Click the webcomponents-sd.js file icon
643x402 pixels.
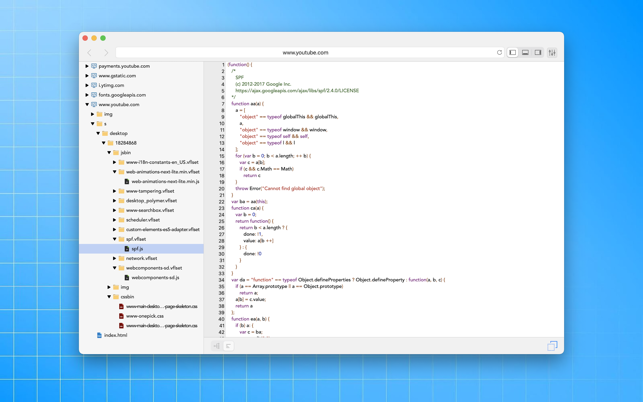click(127, 278)
